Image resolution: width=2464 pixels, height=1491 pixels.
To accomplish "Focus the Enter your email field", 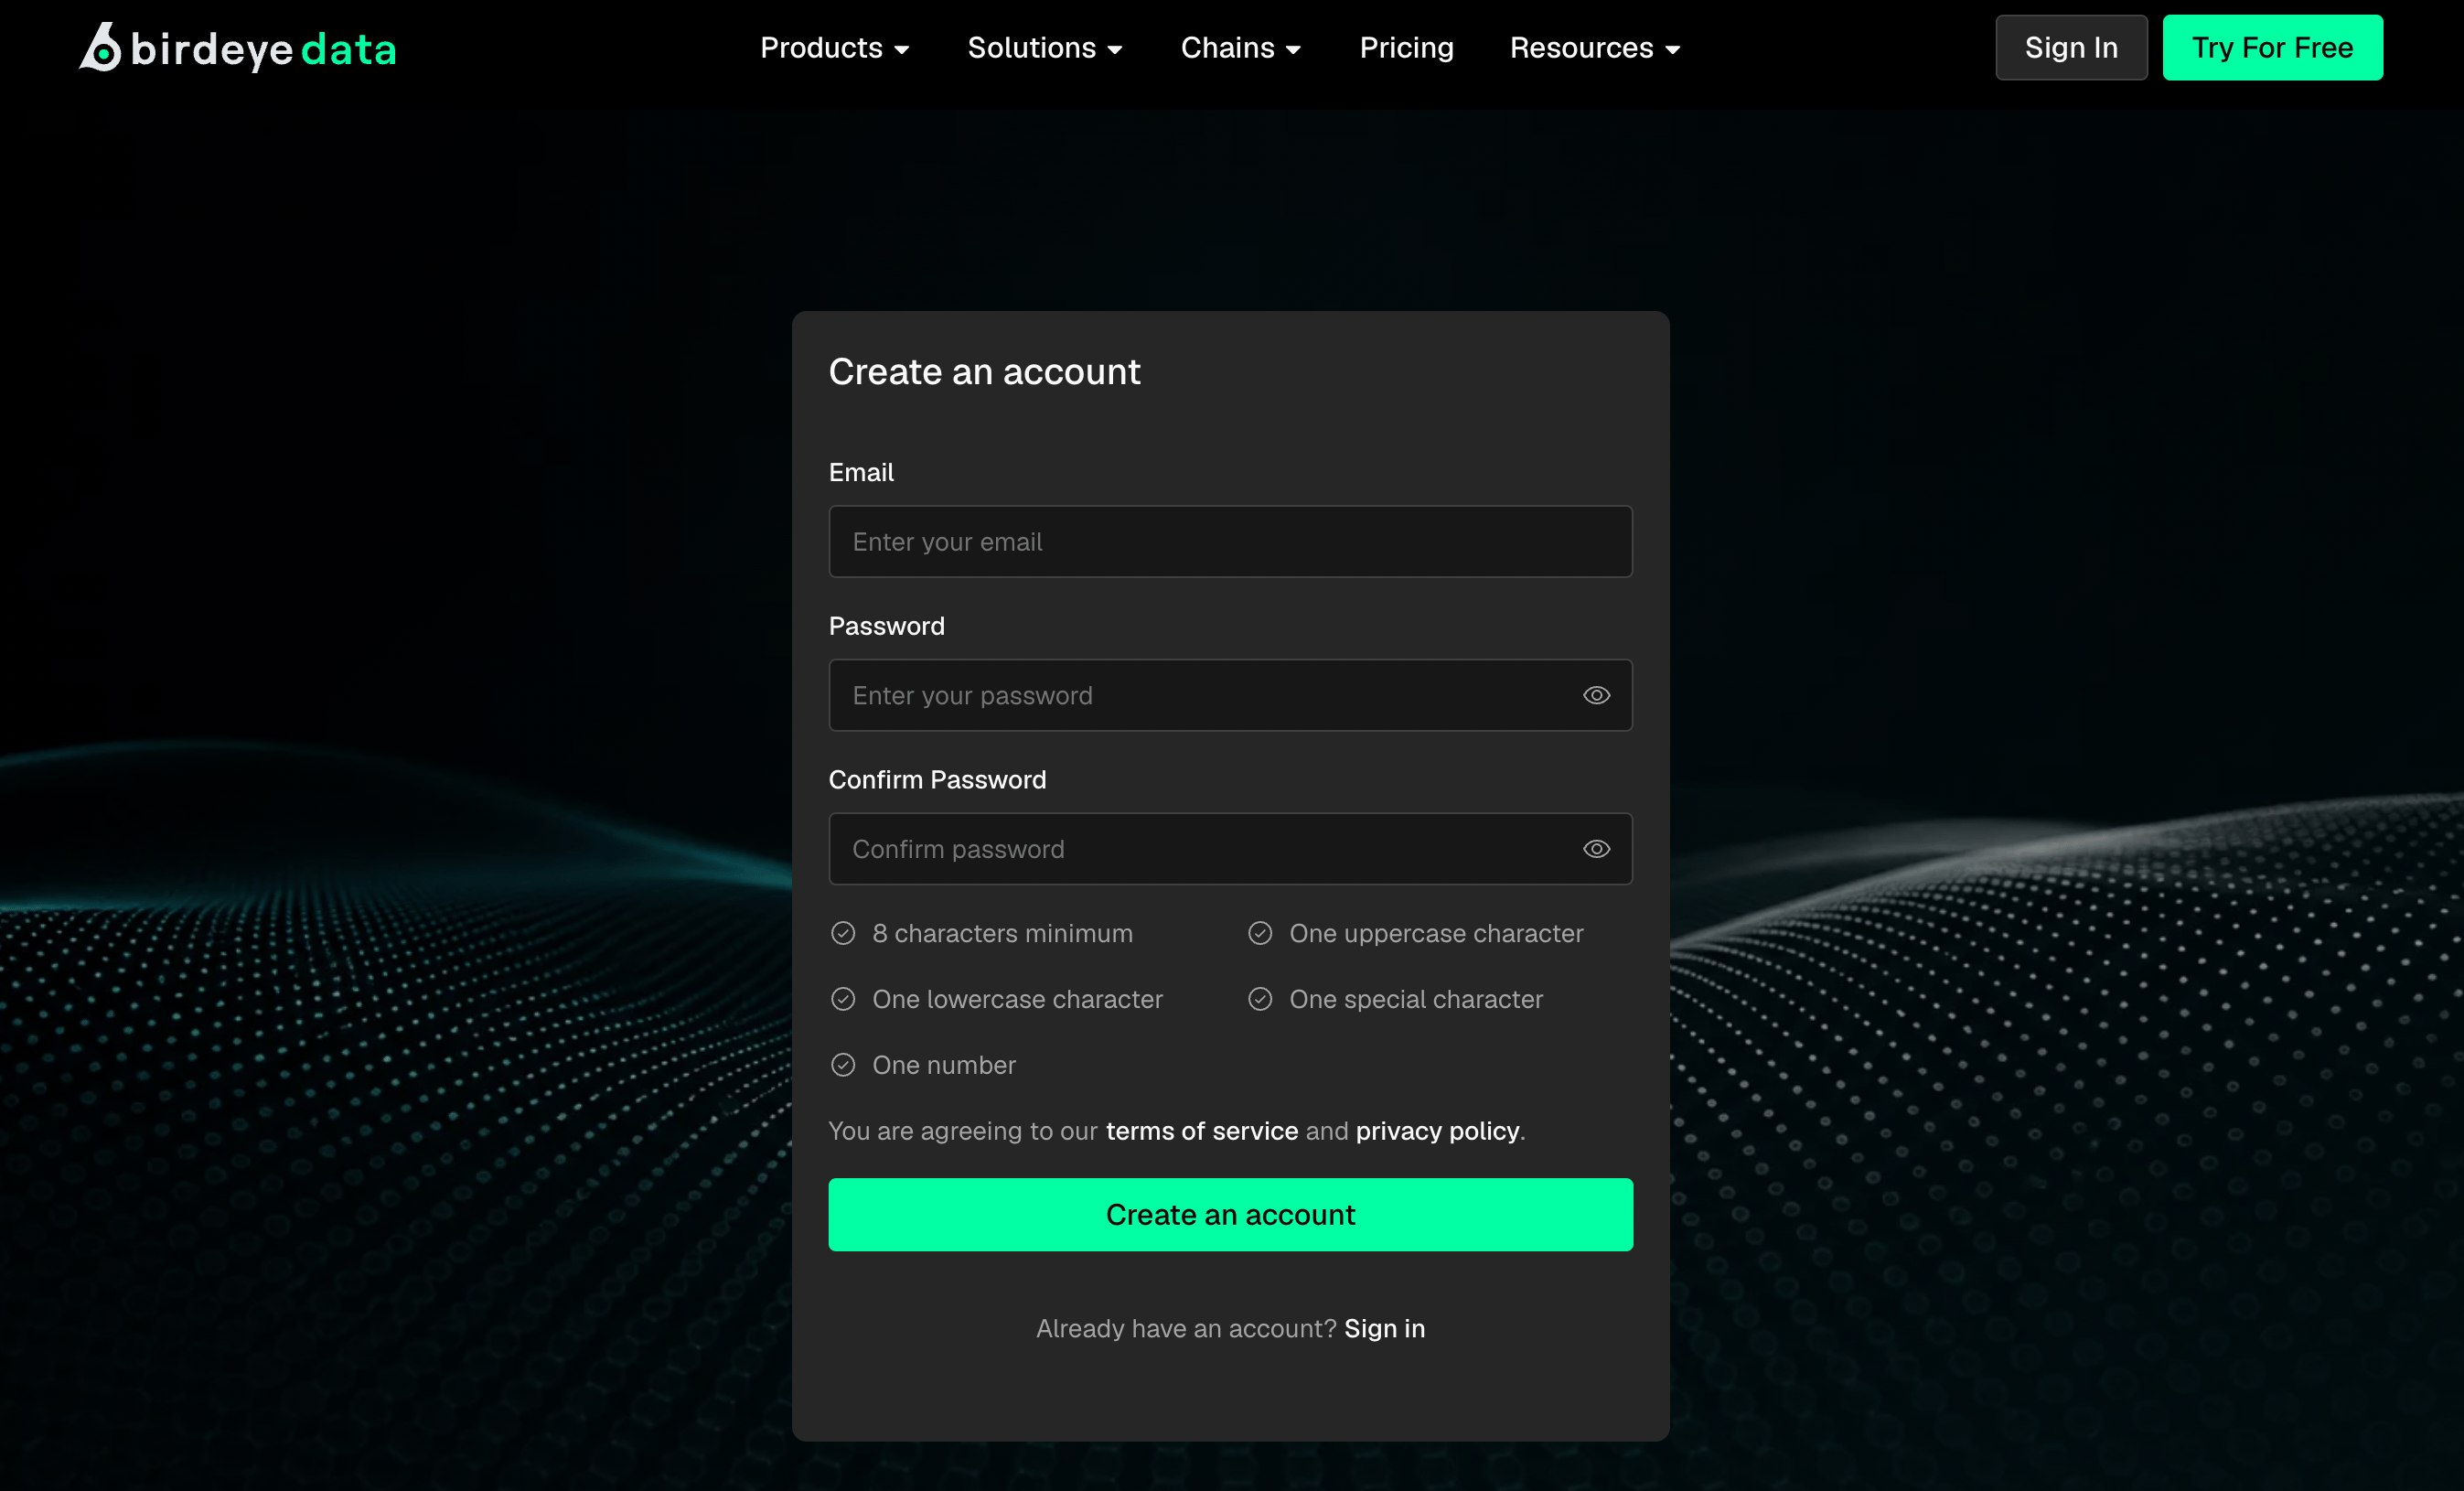I will pyautogui.click(x=1230, y=541).
